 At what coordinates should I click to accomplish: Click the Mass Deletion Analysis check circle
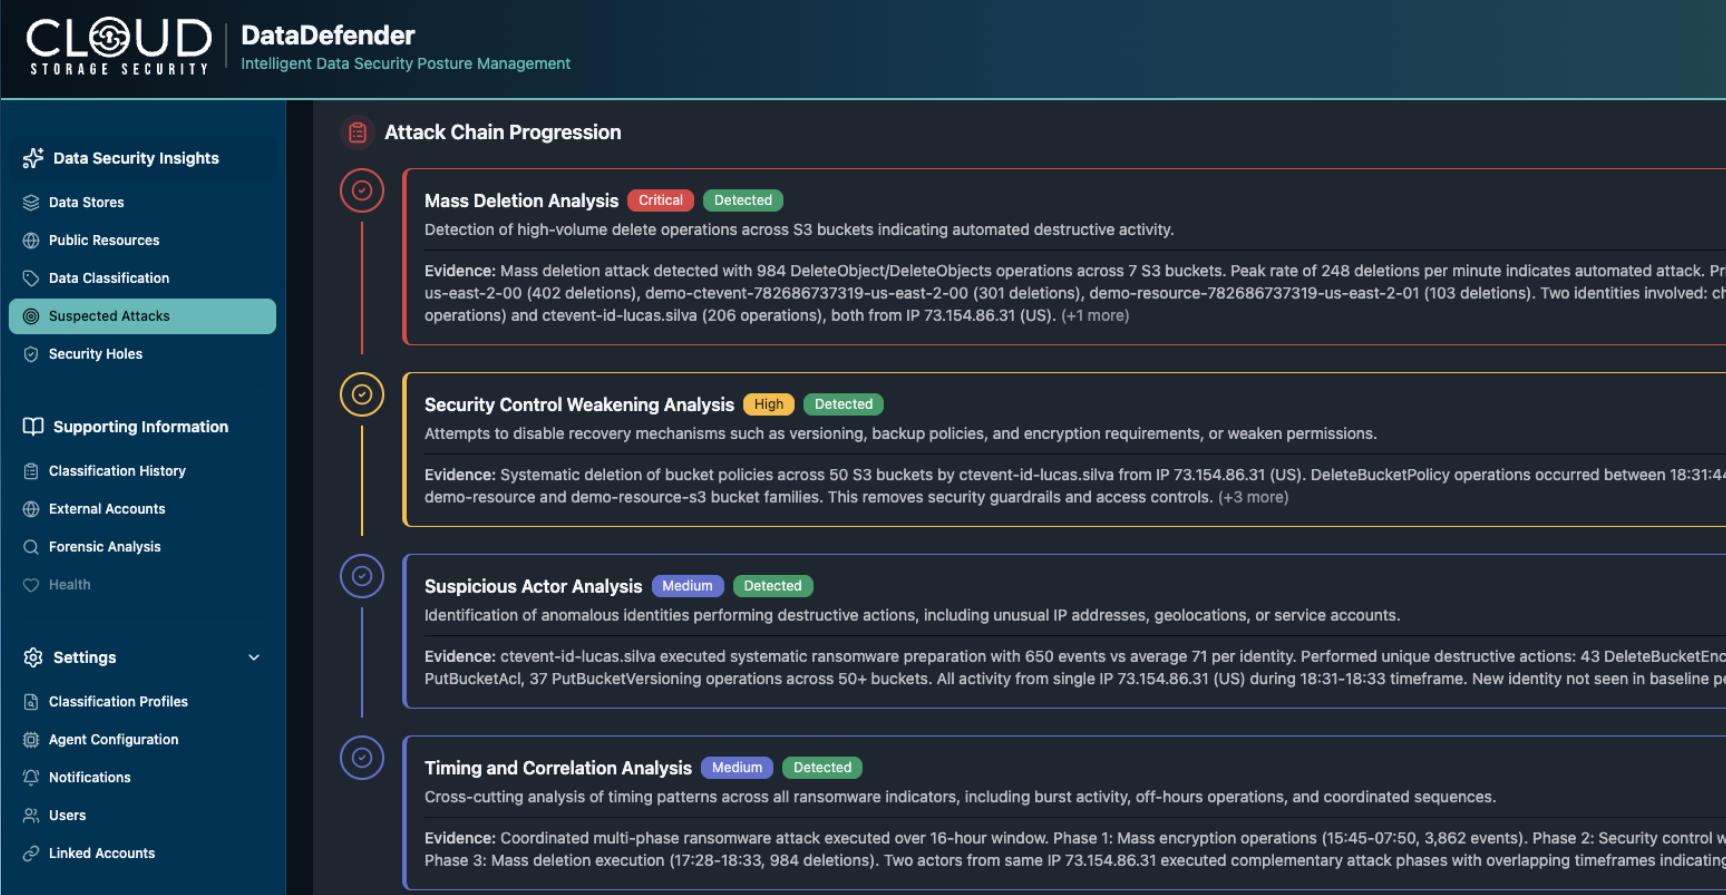362,190
